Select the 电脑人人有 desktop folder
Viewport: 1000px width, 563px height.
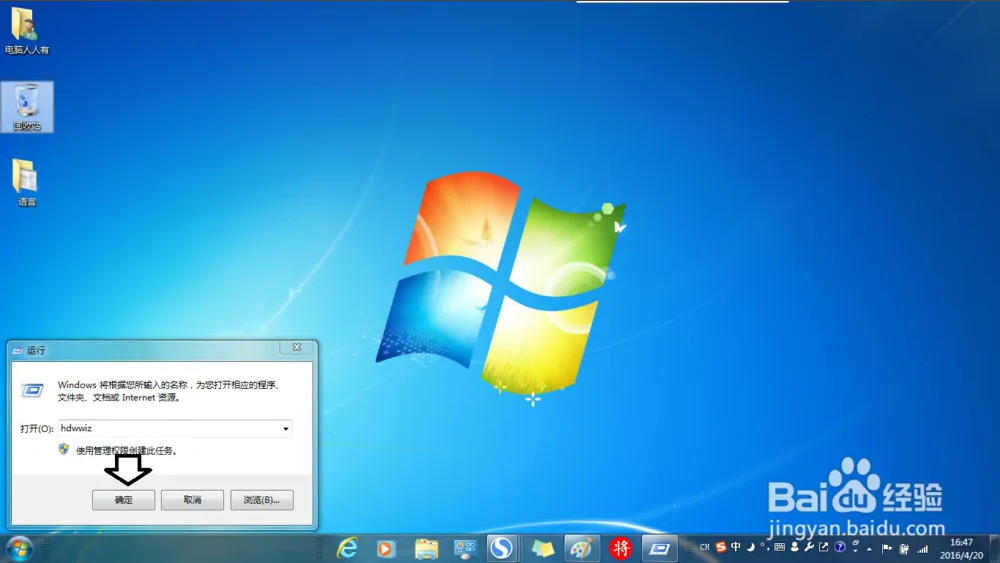click(25, 31)
